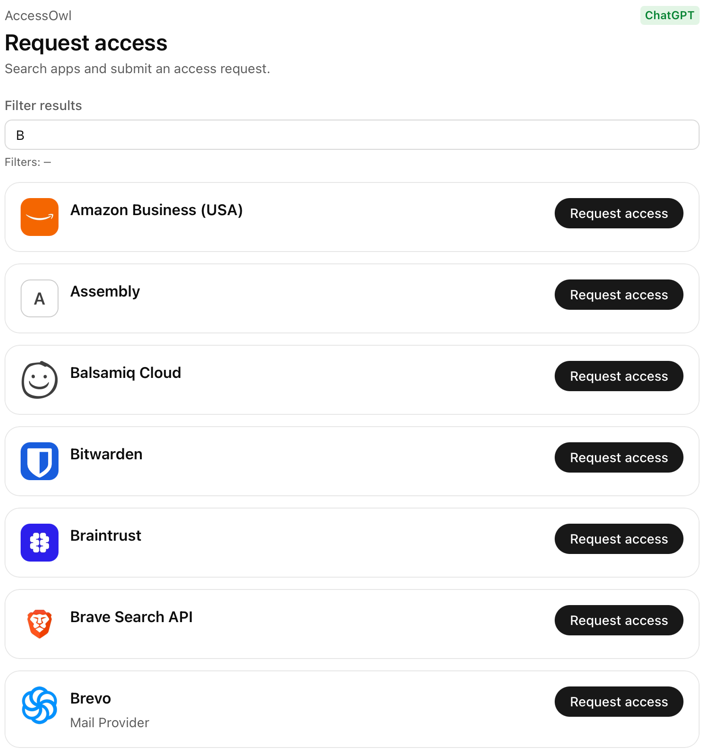The width and height of the screenshot is (706, 753).
Task: Select the Bitwarden app name
Action: (106, 454)
